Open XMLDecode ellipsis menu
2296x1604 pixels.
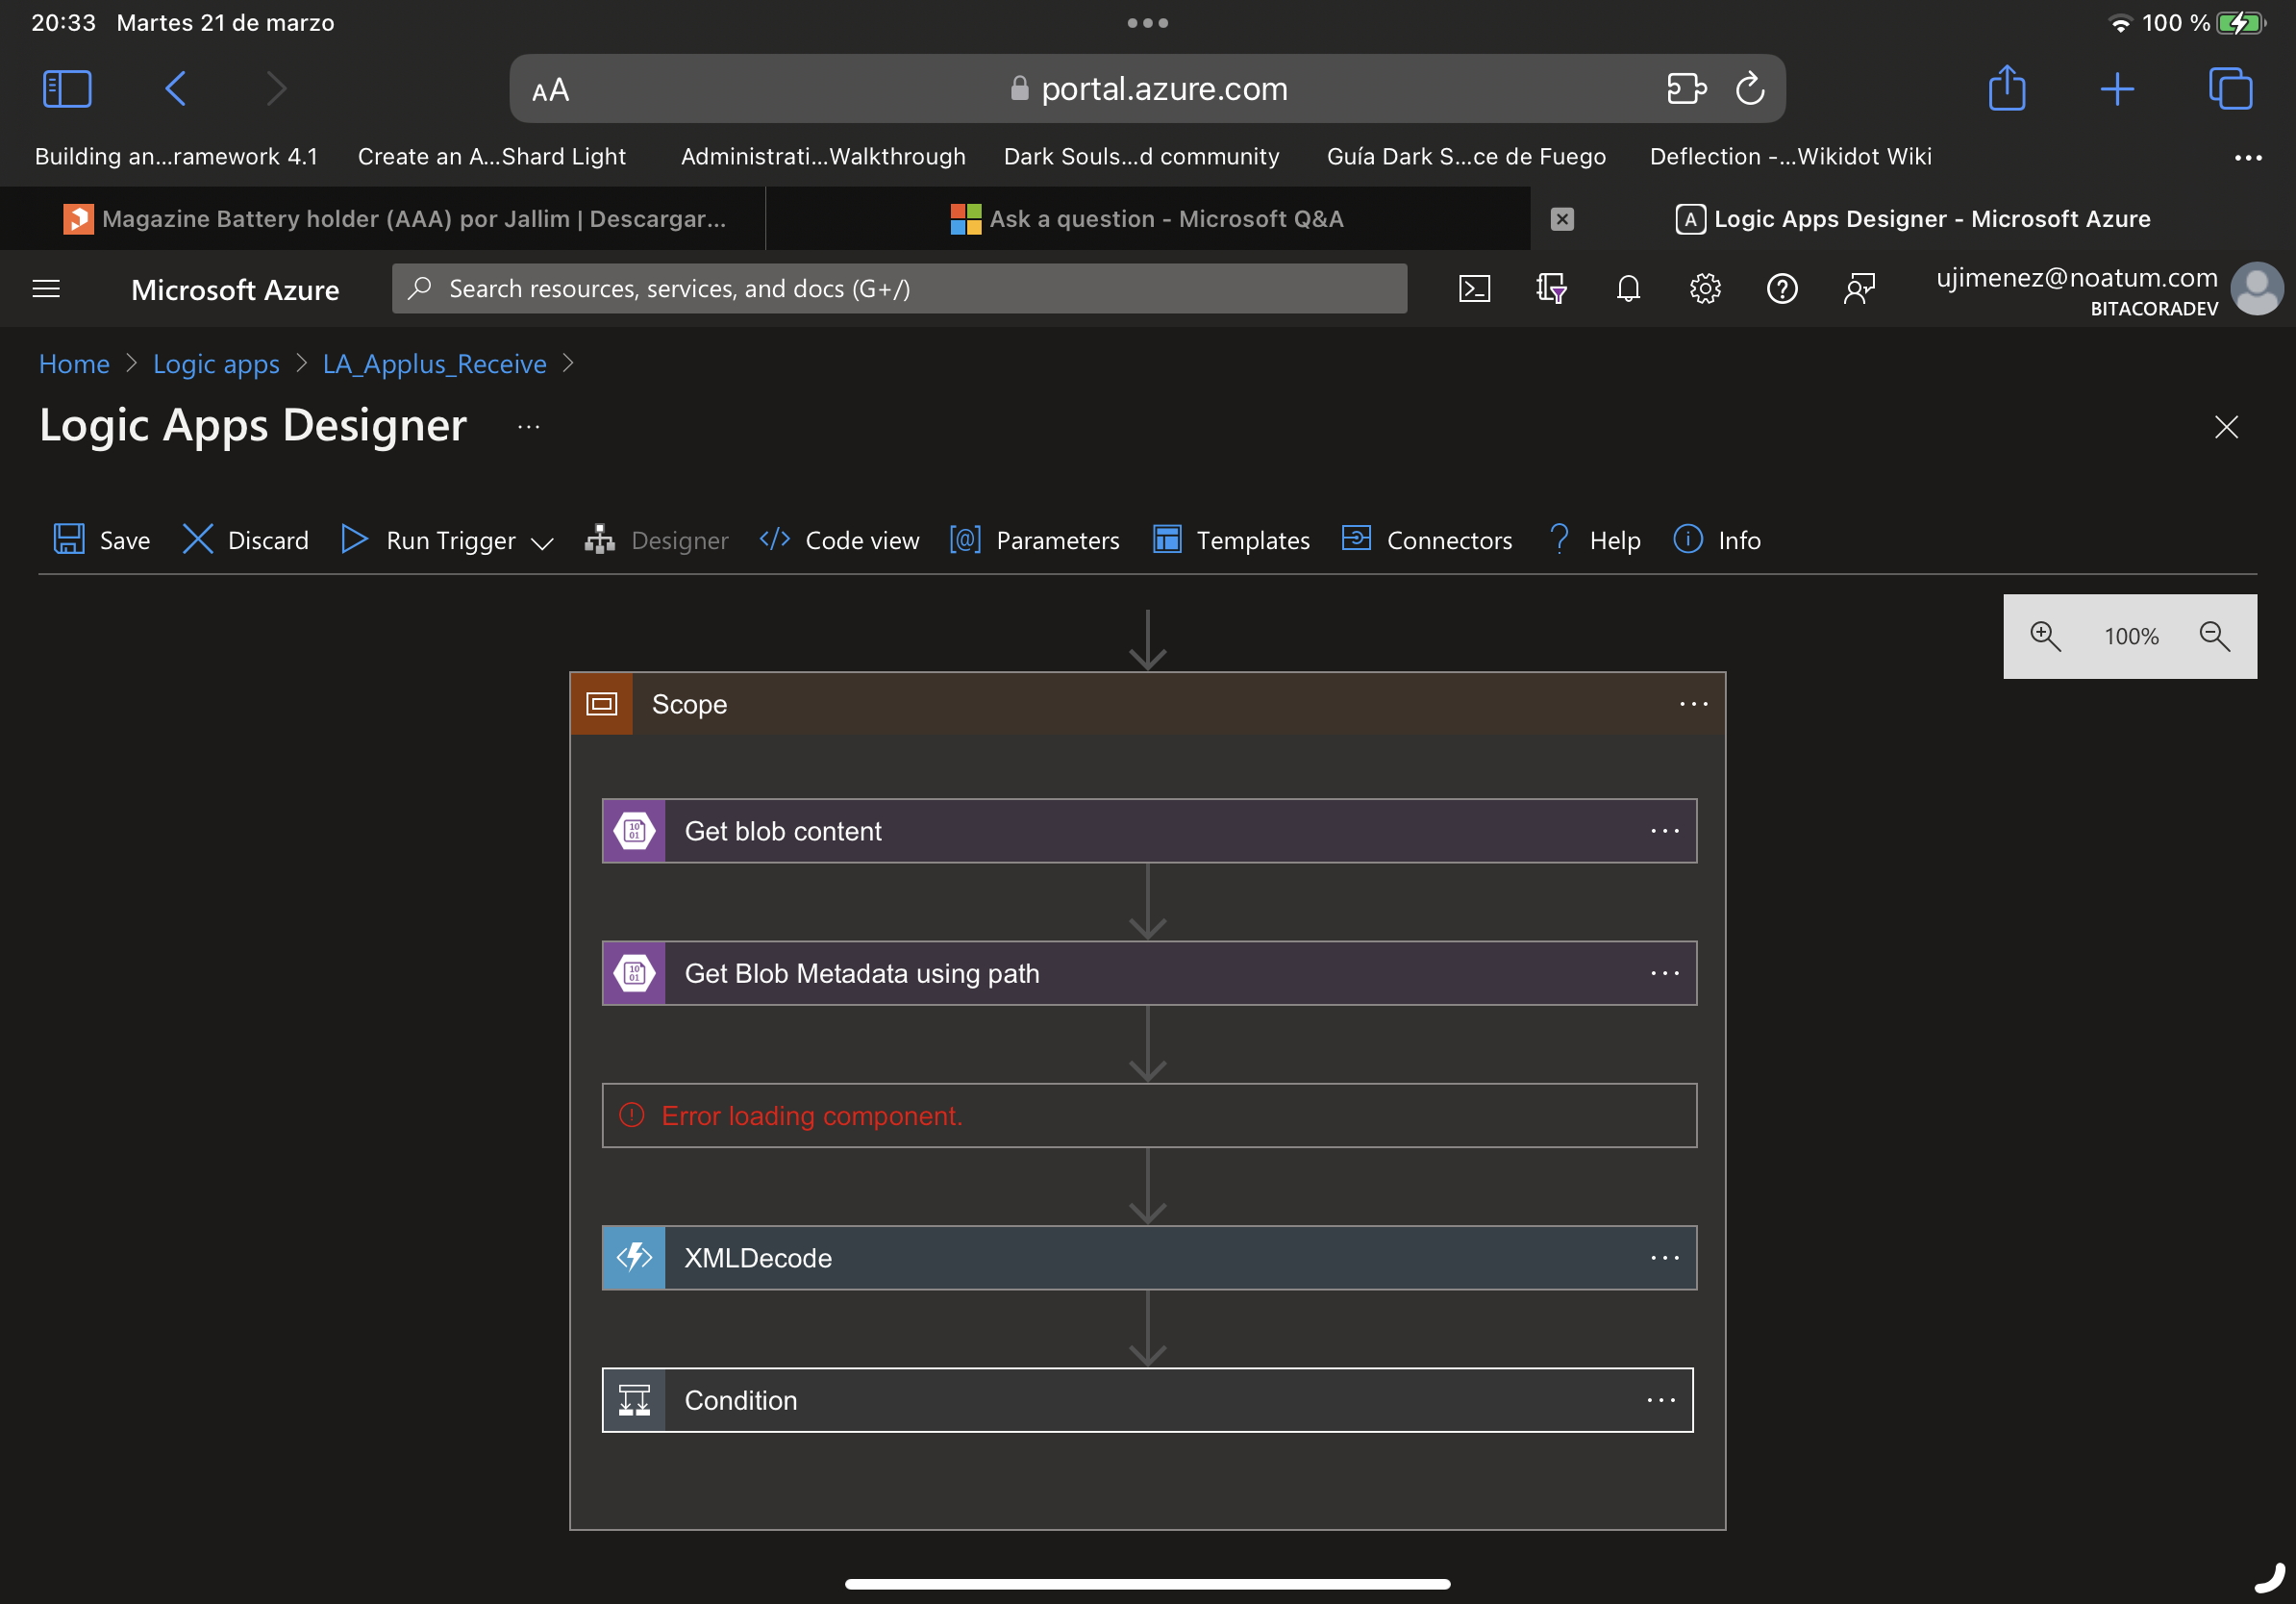[x=1665, y=1258]
